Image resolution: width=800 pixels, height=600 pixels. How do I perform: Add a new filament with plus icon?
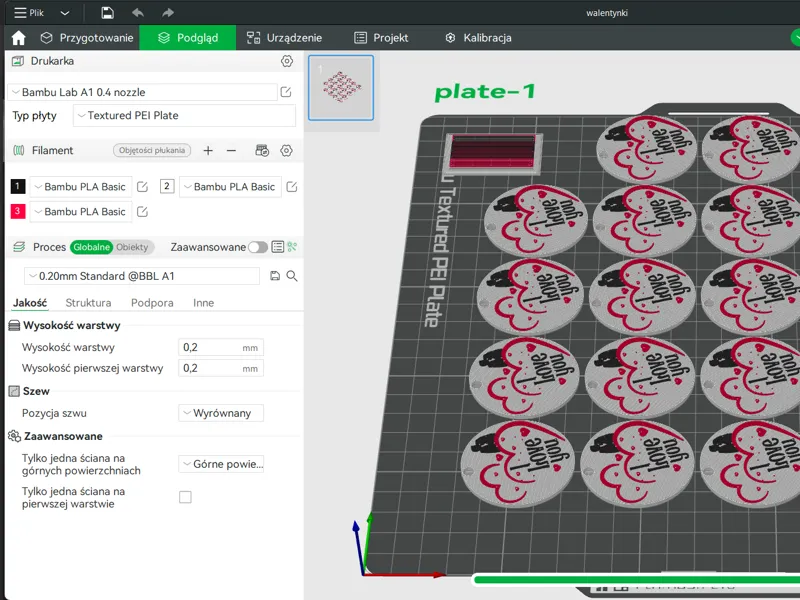(x=208, y=151)
